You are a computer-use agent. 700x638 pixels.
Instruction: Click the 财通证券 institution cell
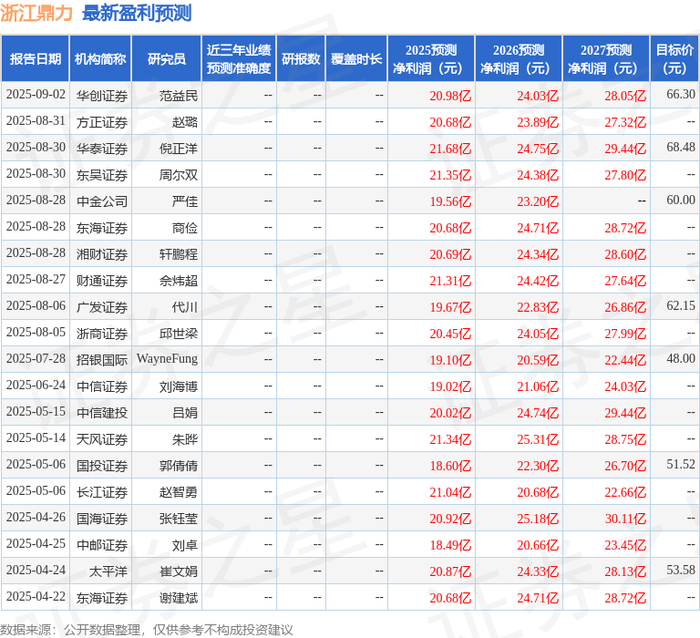point(102,281)
